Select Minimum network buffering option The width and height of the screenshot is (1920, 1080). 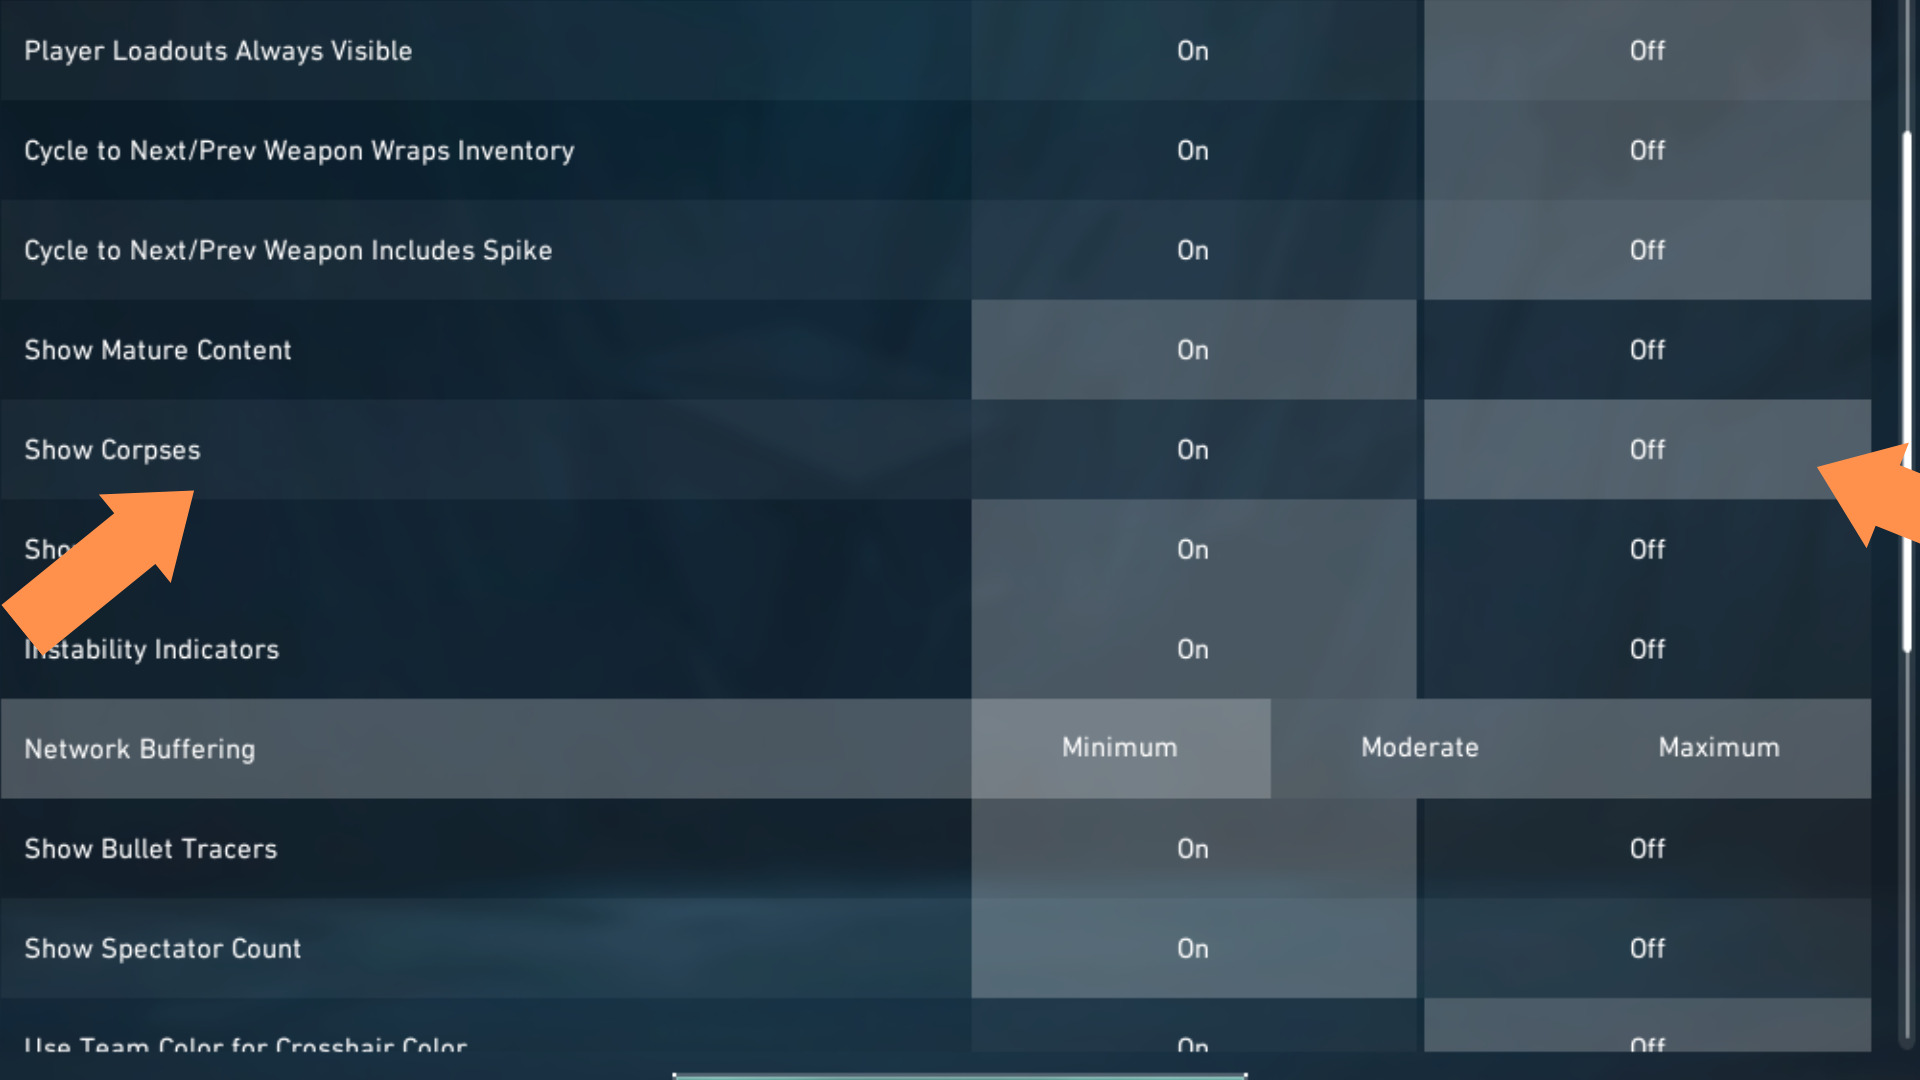coord(1118,748)
